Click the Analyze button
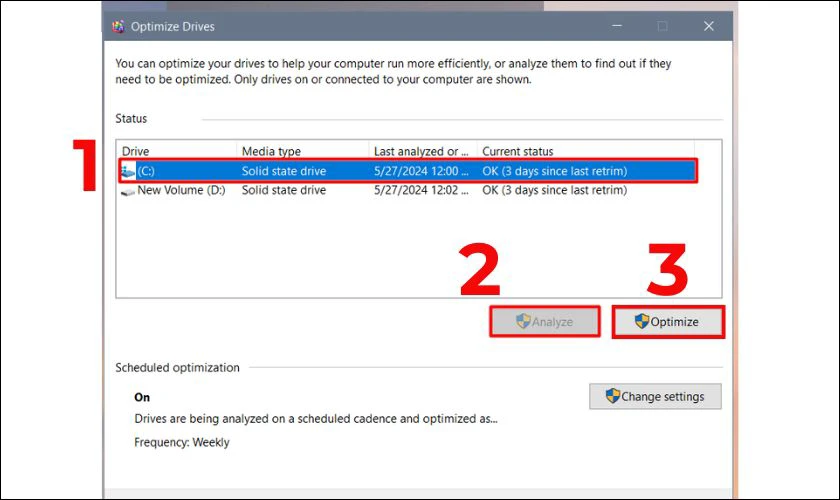The width and height of the screenshot is (840, 500). (545, 322)
